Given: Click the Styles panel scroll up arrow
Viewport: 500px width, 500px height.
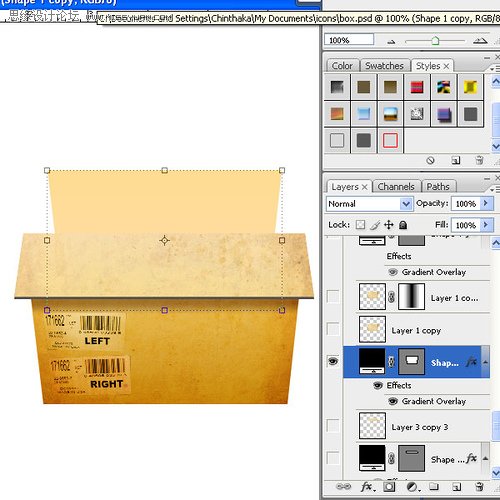Looking at the screenshot, I should tap(496, 81).
